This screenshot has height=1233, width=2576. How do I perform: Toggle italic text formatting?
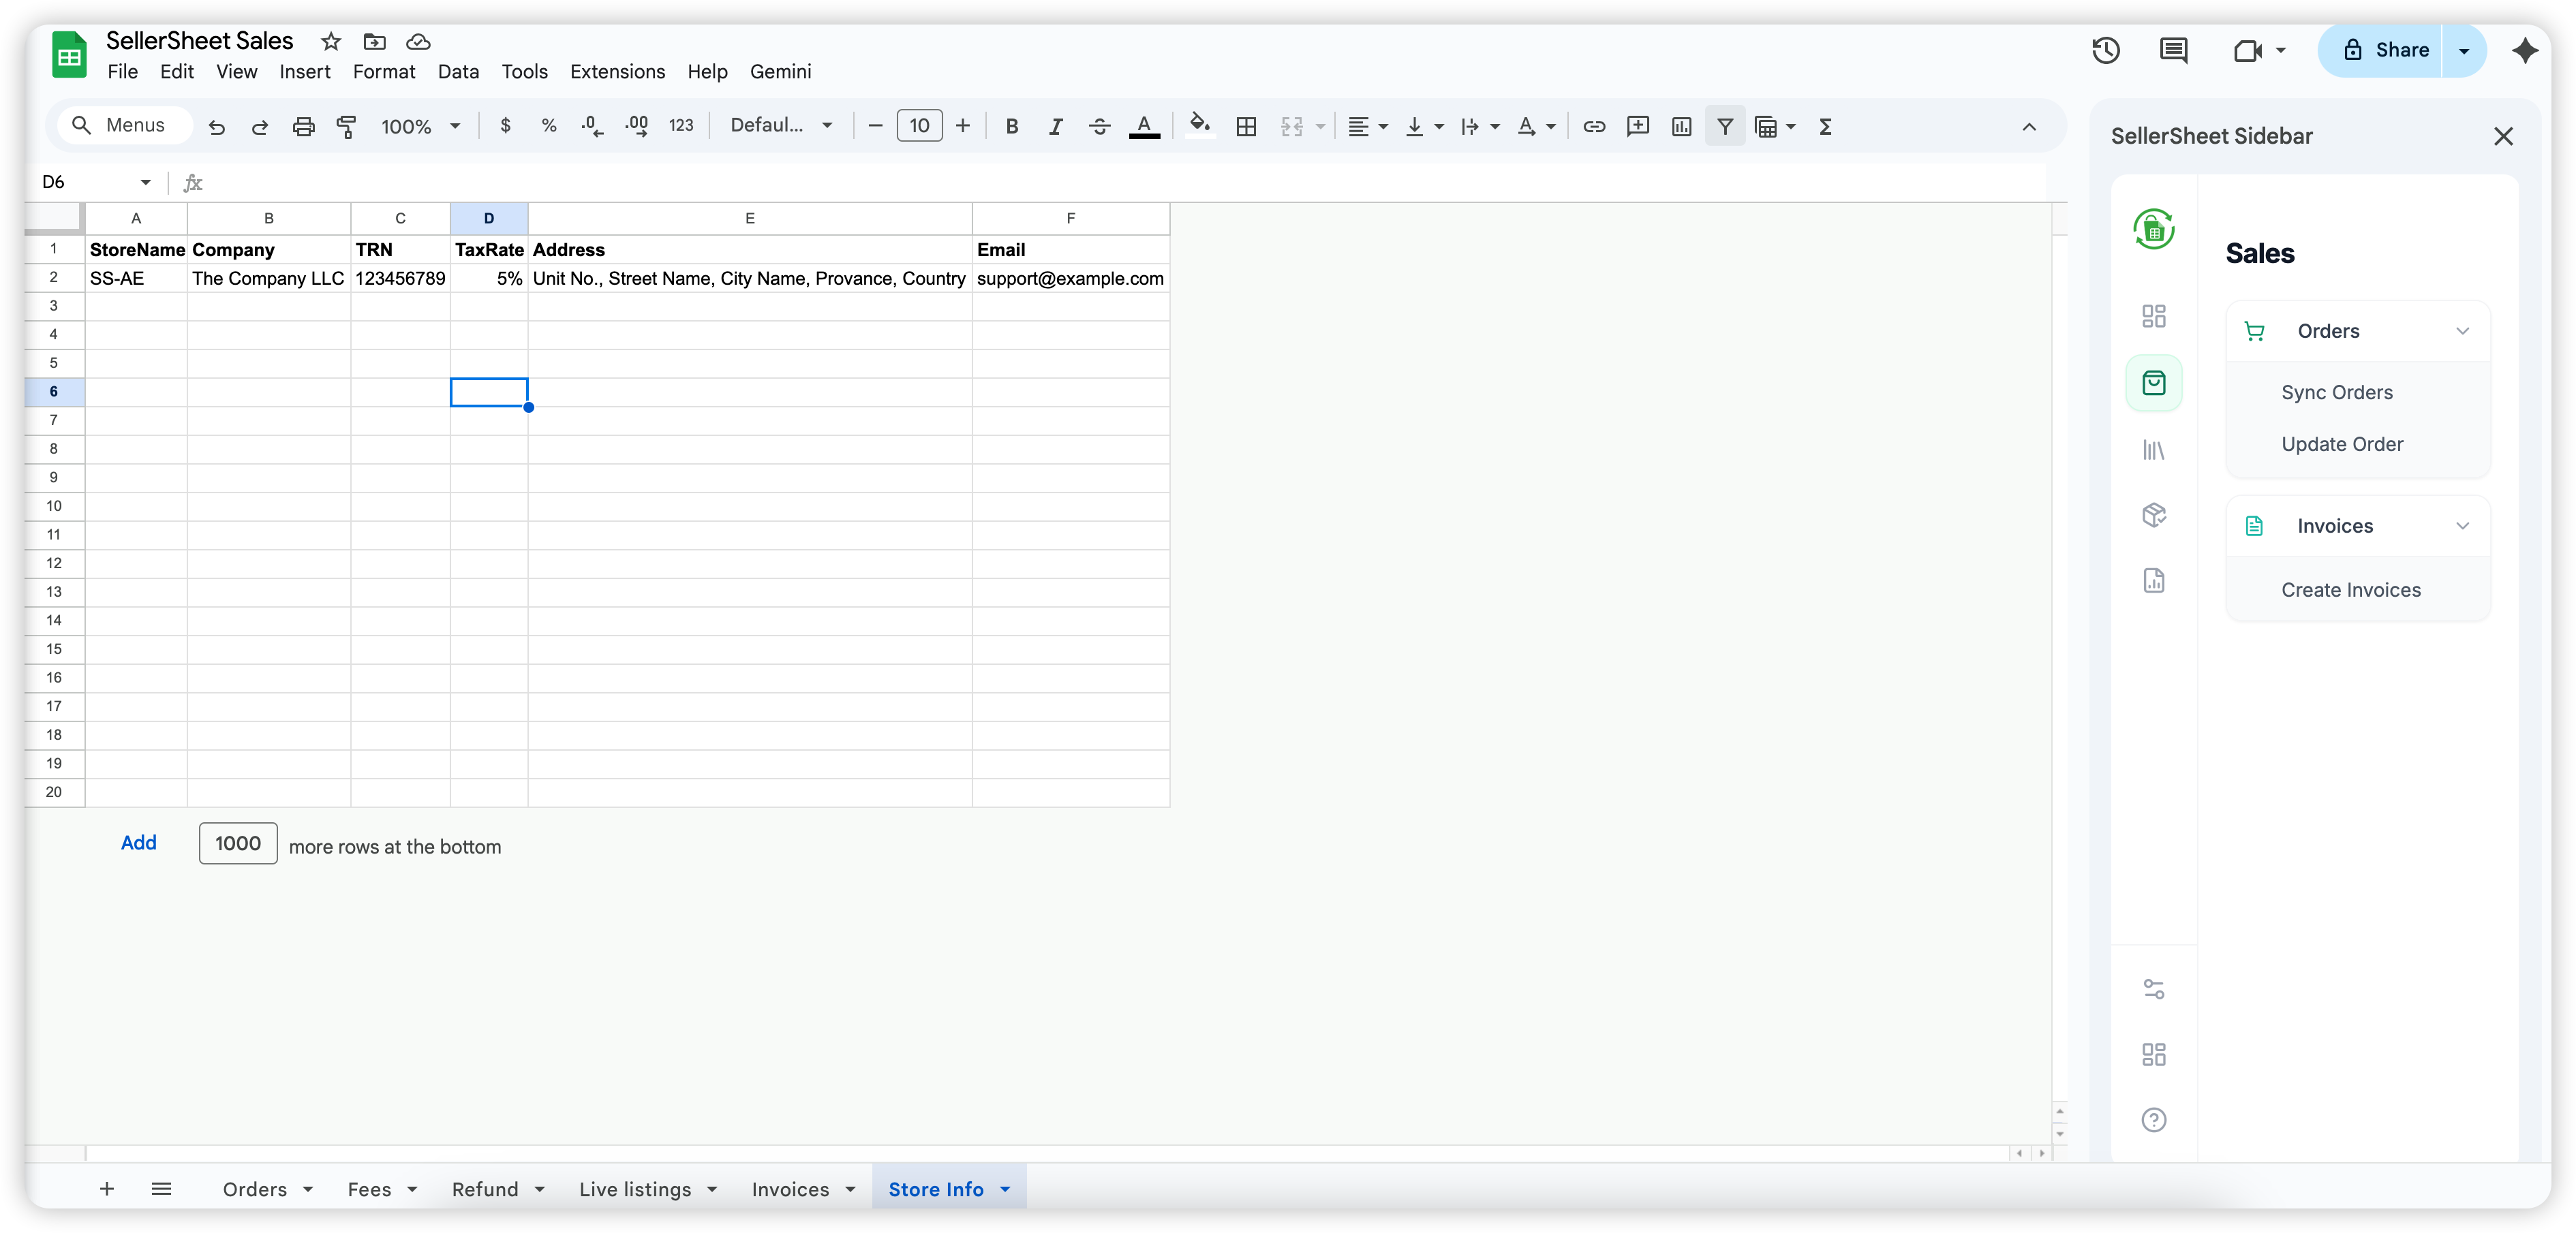(1055, 126)
